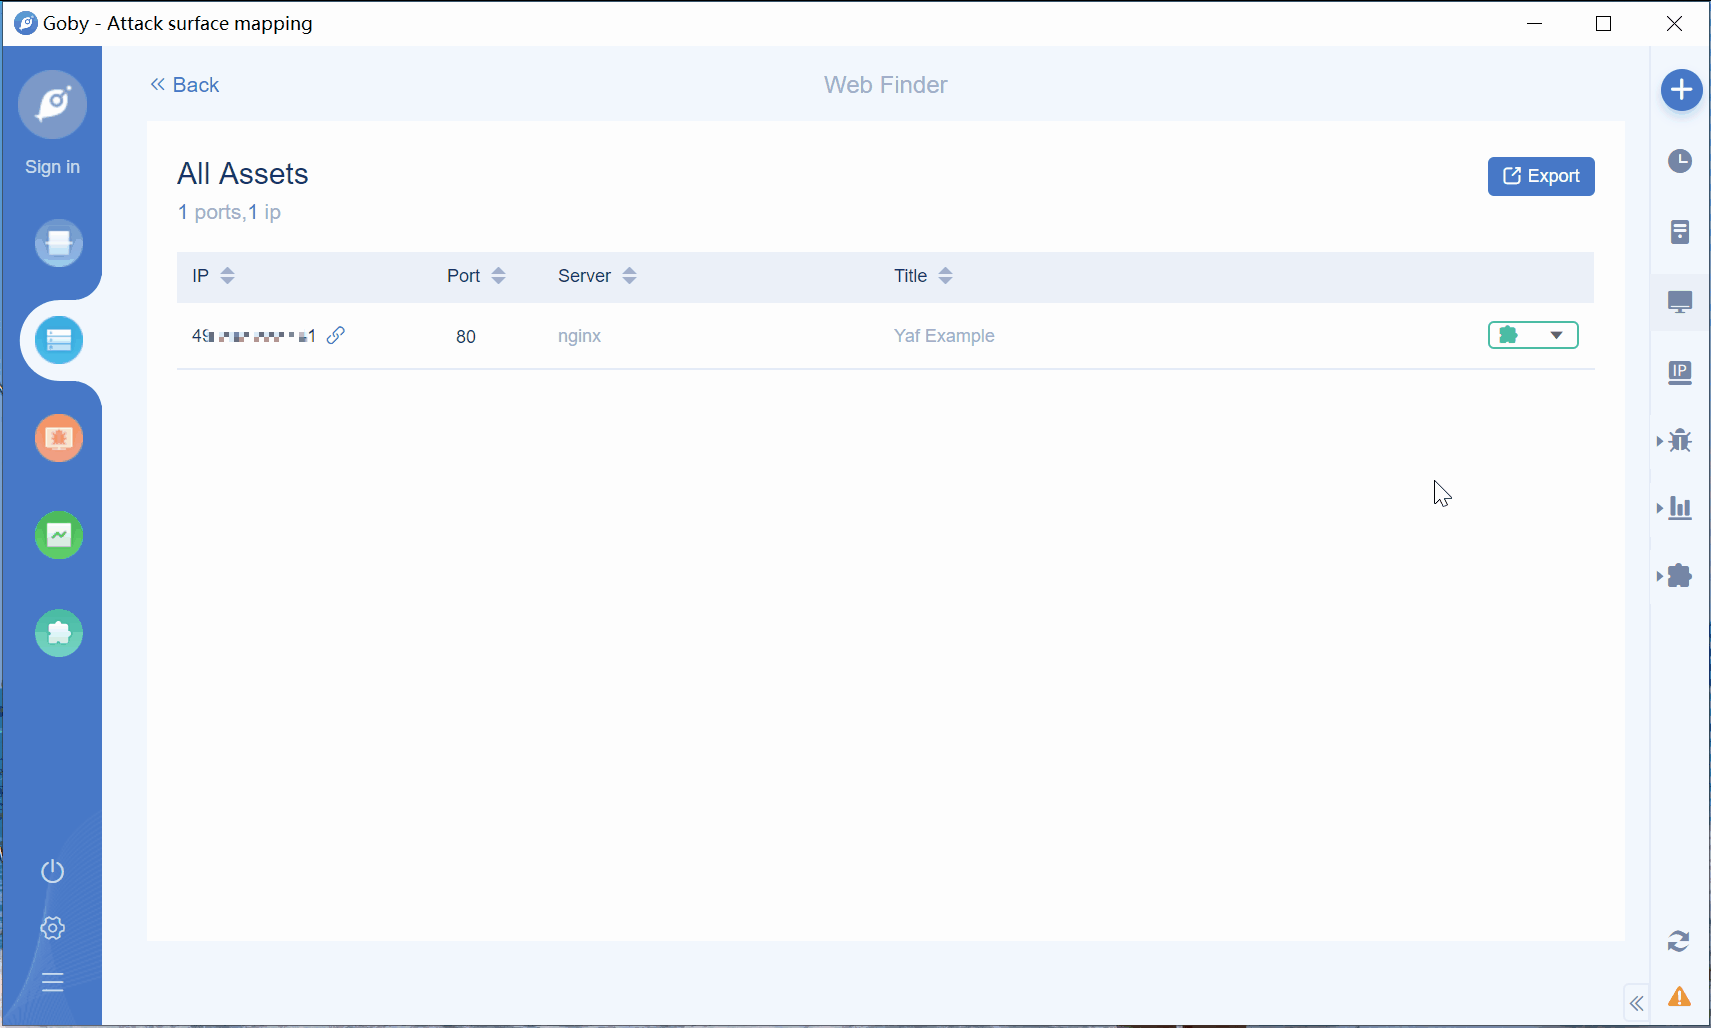Screen dimensions: 1711x1028
Task: Expand the puzzle plugin panel icon
Action: (1678, 576)
